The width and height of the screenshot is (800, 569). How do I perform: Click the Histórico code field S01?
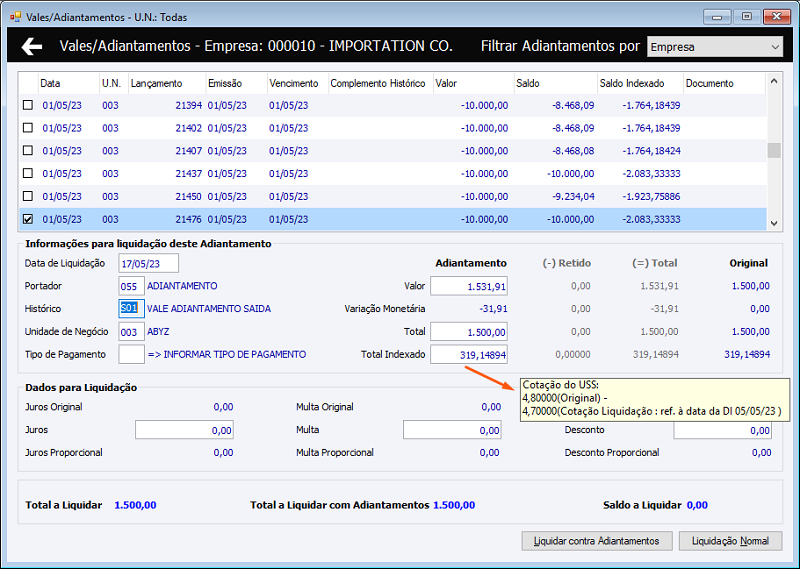click(131, 309)
